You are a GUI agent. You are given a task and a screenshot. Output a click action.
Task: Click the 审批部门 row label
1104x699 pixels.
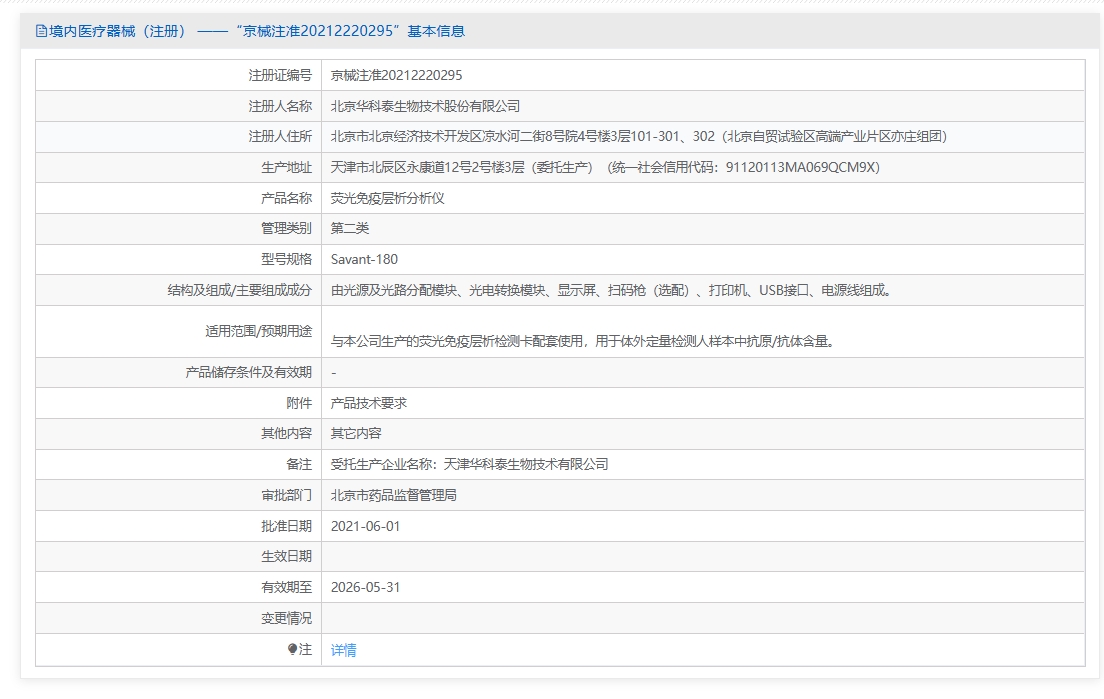coord(286,496)
